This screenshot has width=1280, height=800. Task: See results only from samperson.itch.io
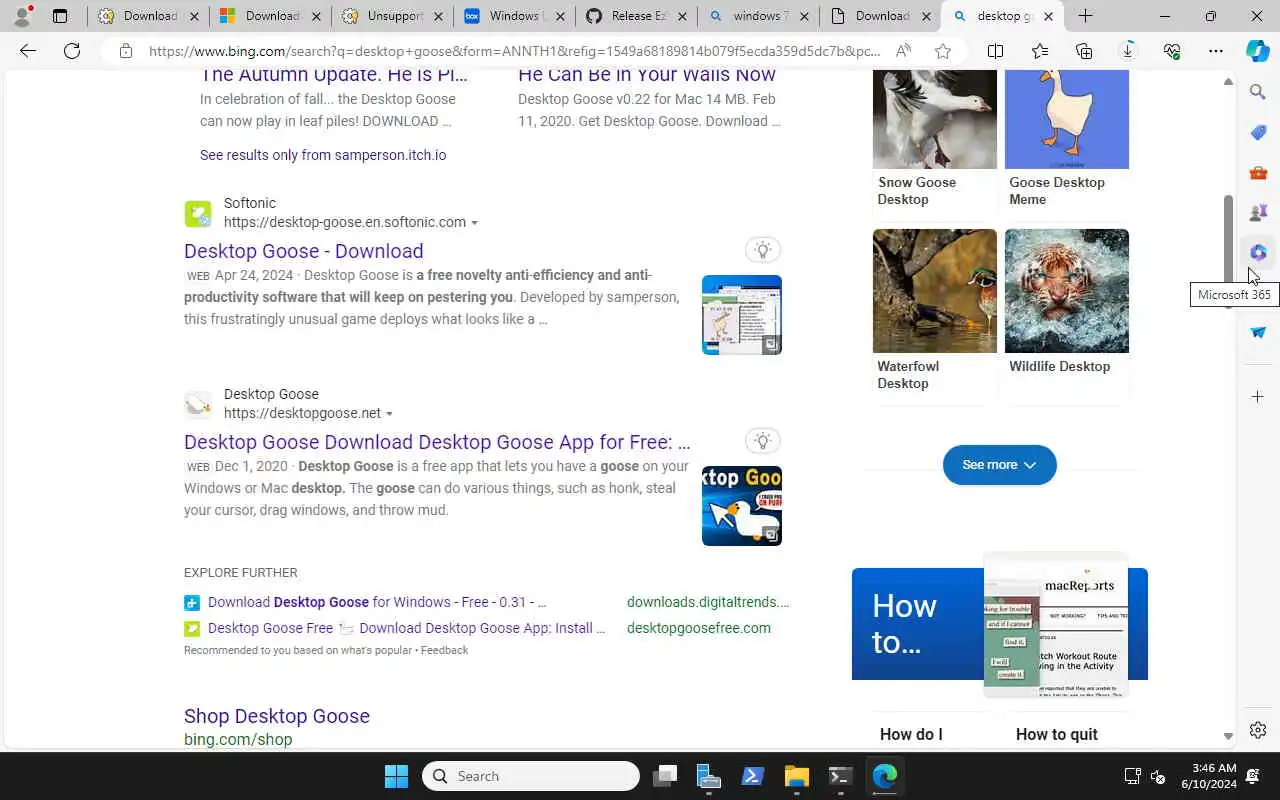(x=323, y=155)
